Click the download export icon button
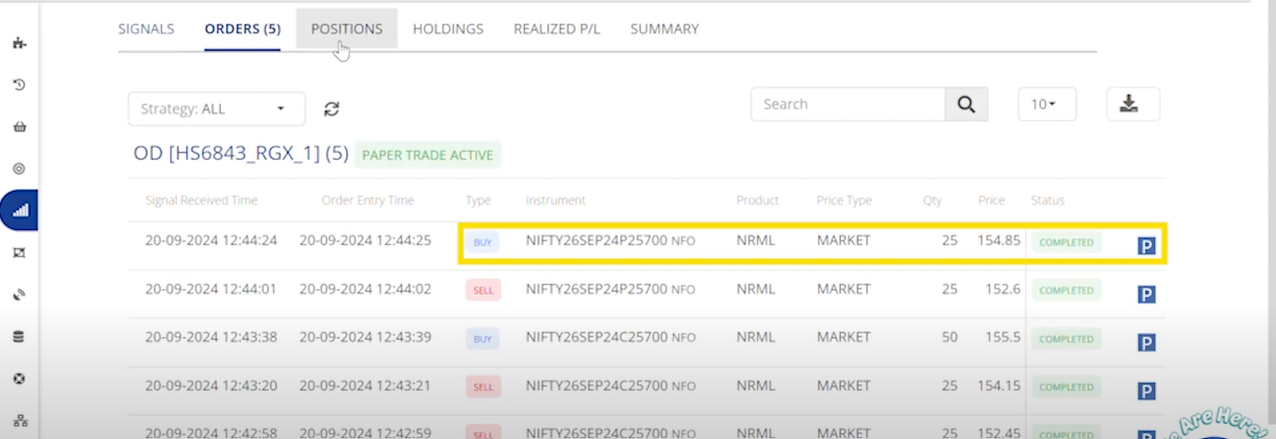Viewport: 1276px width, 439px height. tap(1132, 104)
